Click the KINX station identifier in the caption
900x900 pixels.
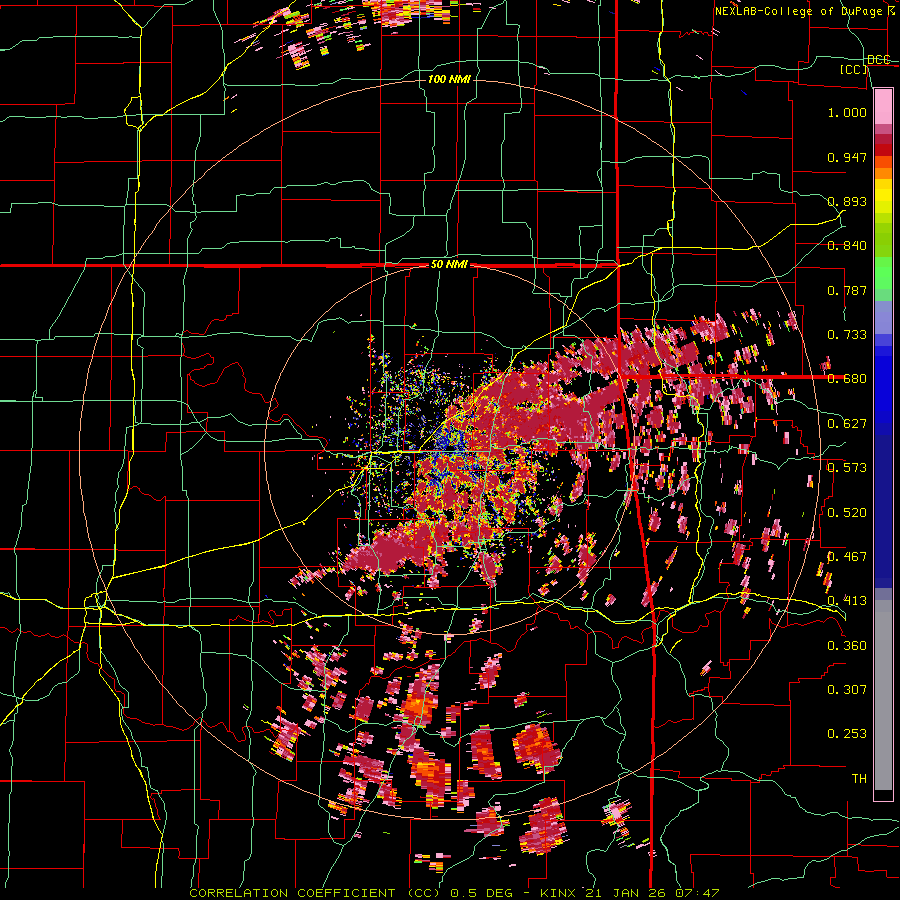pos(560,893)
